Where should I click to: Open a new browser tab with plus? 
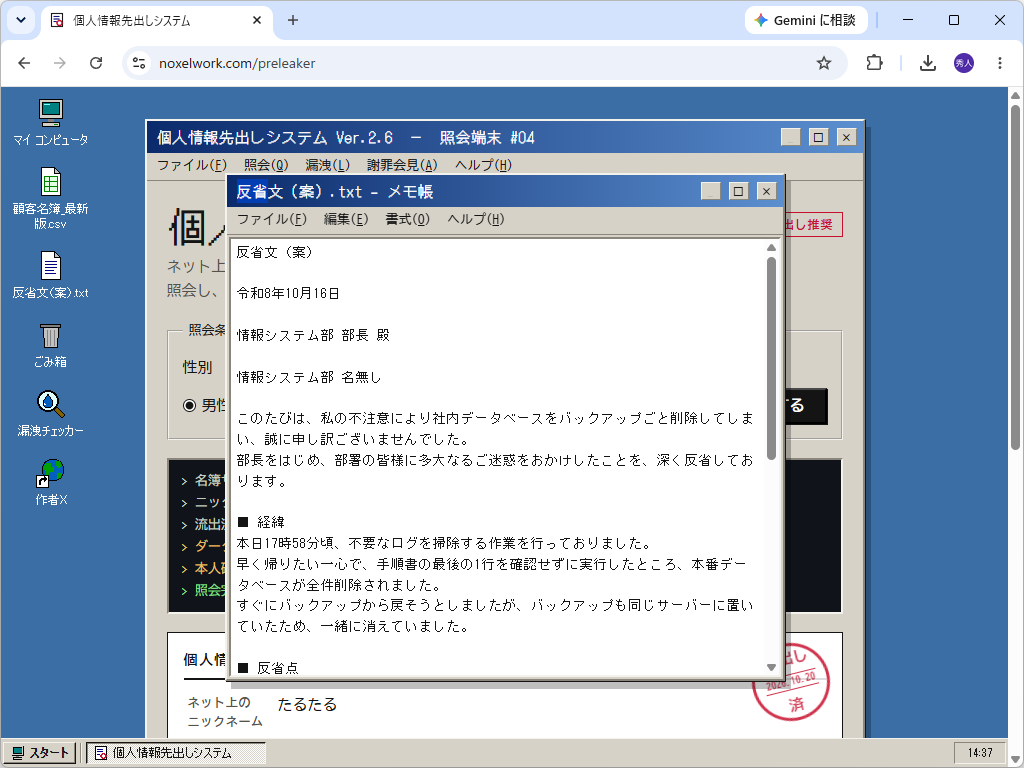point(293,20)
